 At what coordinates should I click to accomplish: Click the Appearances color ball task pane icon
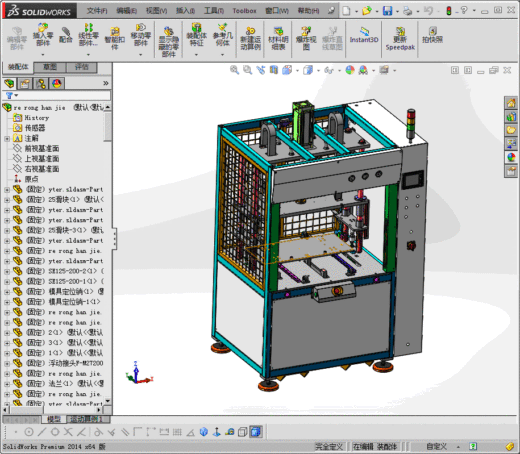pyautogui.click(x=511, y=157)
